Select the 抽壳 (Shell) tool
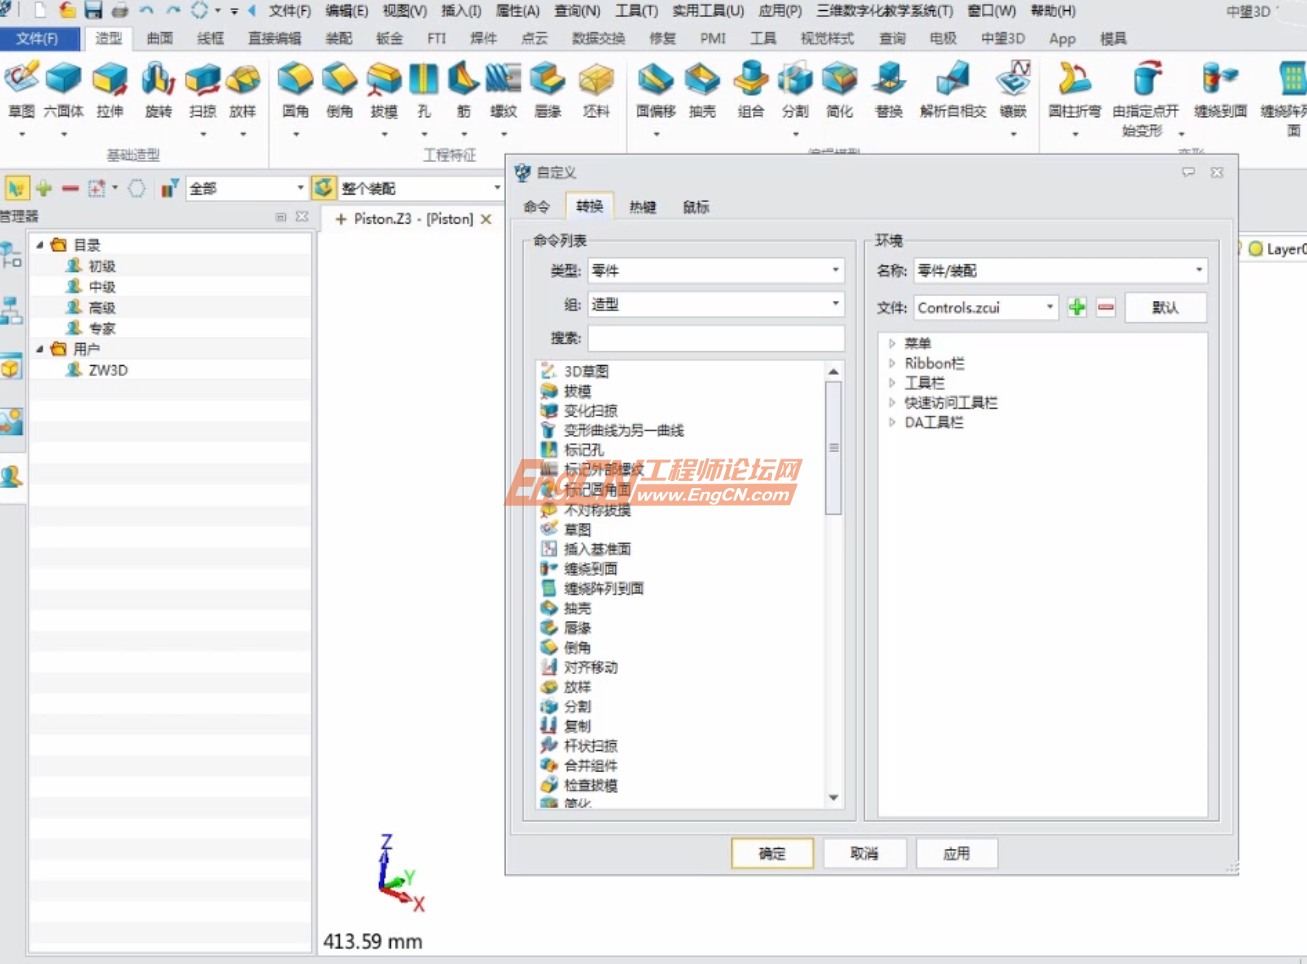The height and width of the screenshot is (964, 1307). click(701, 95)
